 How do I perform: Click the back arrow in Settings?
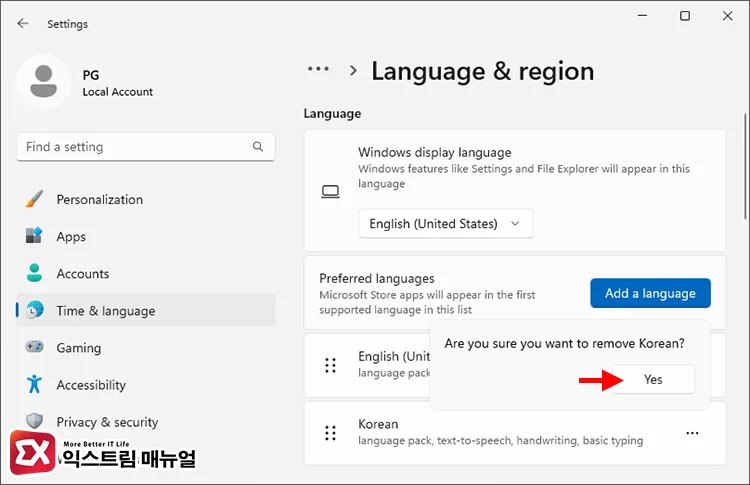[23, 23]
